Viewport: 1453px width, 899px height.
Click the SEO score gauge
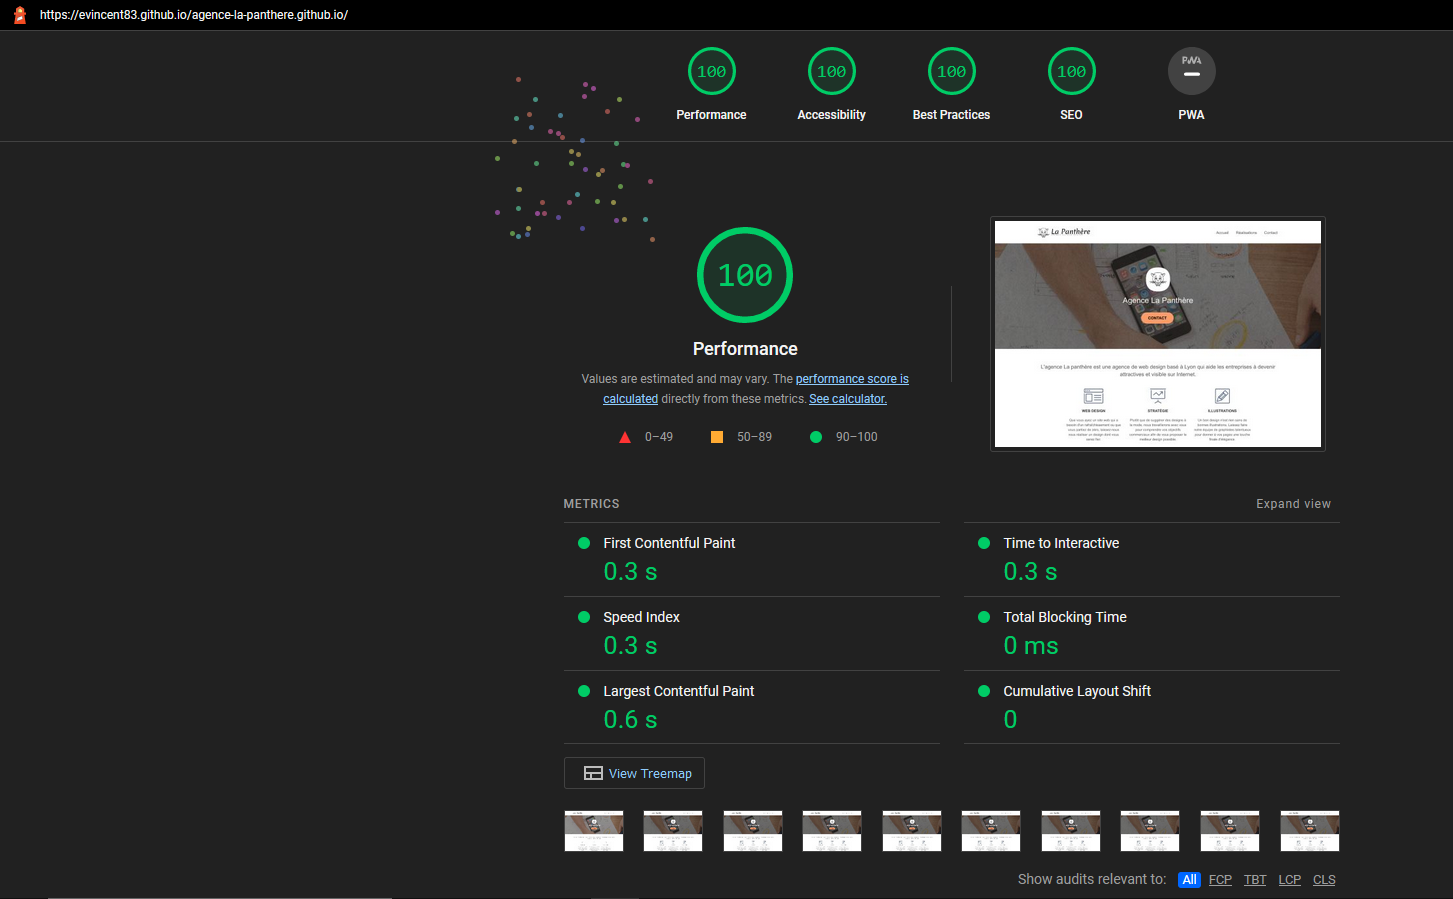(1071, 70)
